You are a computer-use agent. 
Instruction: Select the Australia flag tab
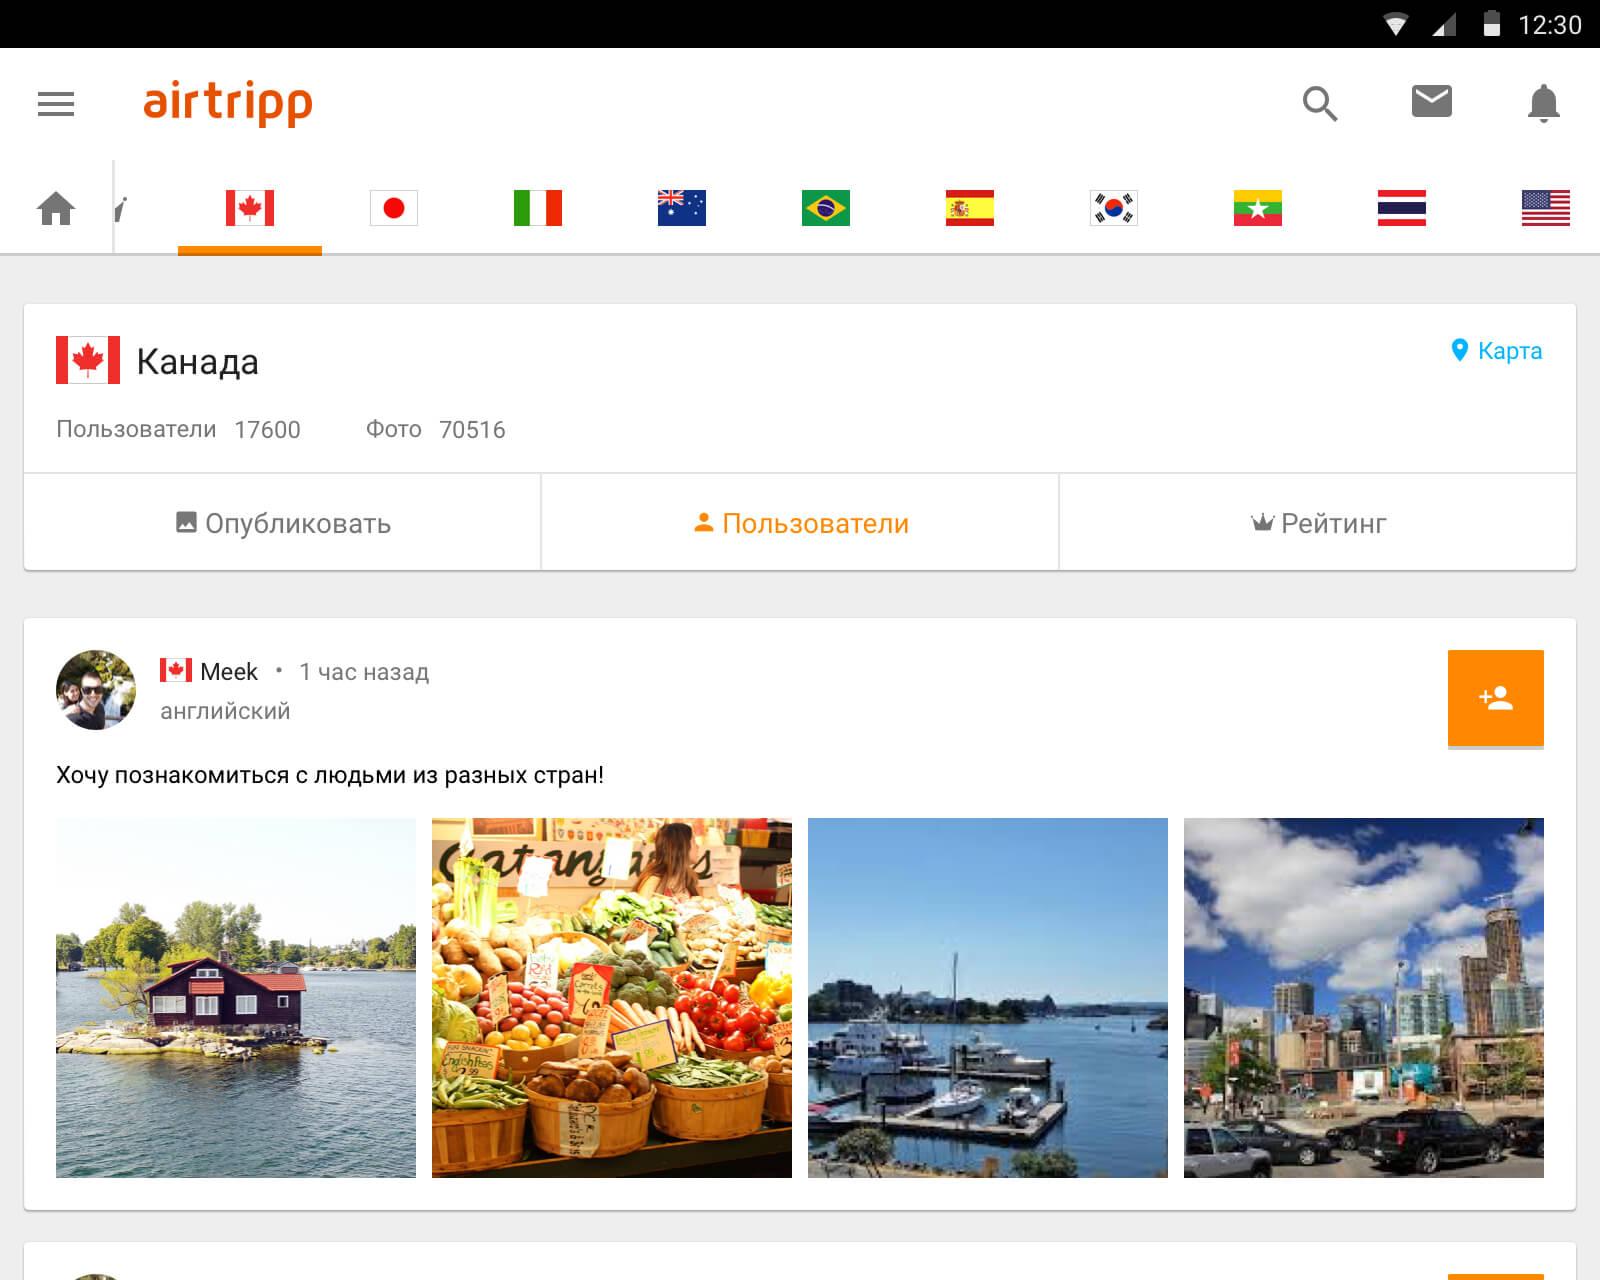point(682,208)
